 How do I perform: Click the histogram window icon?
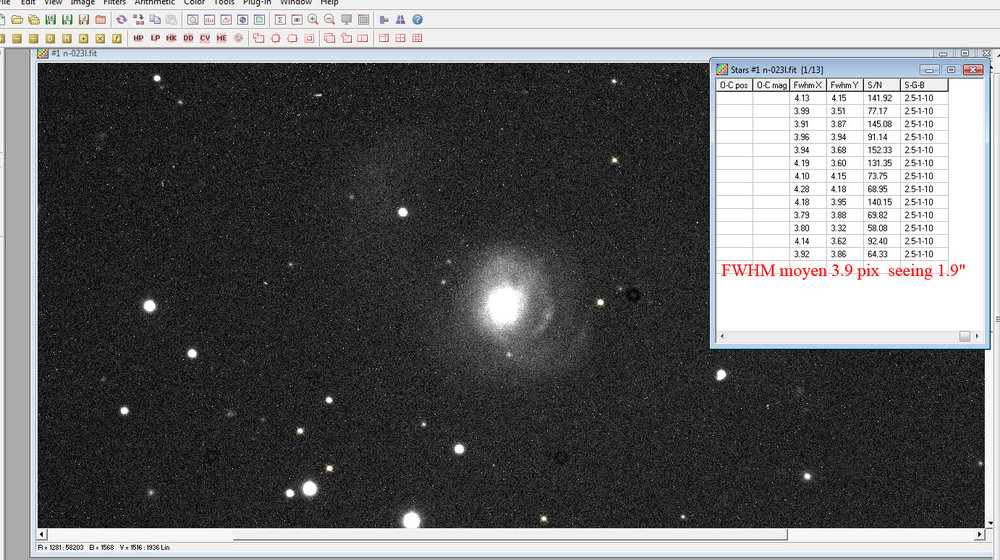click(x=209, y=20)
